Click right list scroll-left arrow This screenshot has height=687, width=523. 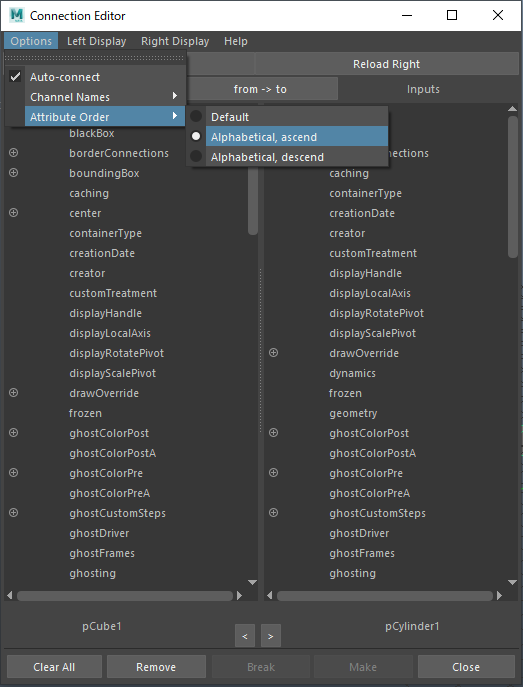coord(269,595)
